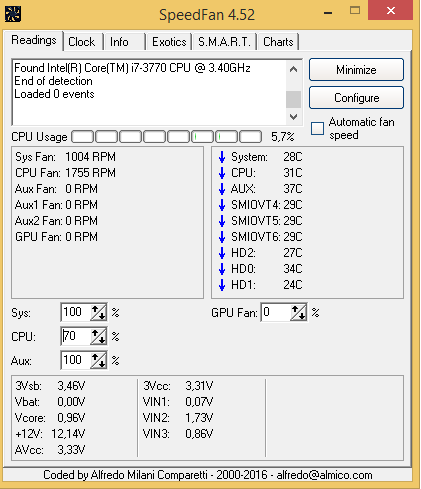Click the blue down arrow beside CPU temperature
The image size is (421, 489).
[x=222, y=173]
